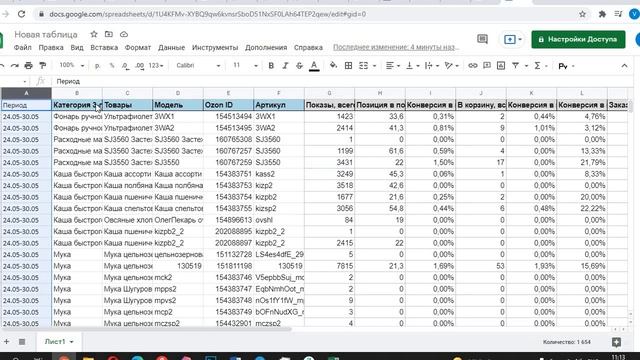This screenshot has width=640, height=360.
Task: Check cloud save status icon
Action: click(x=124, y=34)
